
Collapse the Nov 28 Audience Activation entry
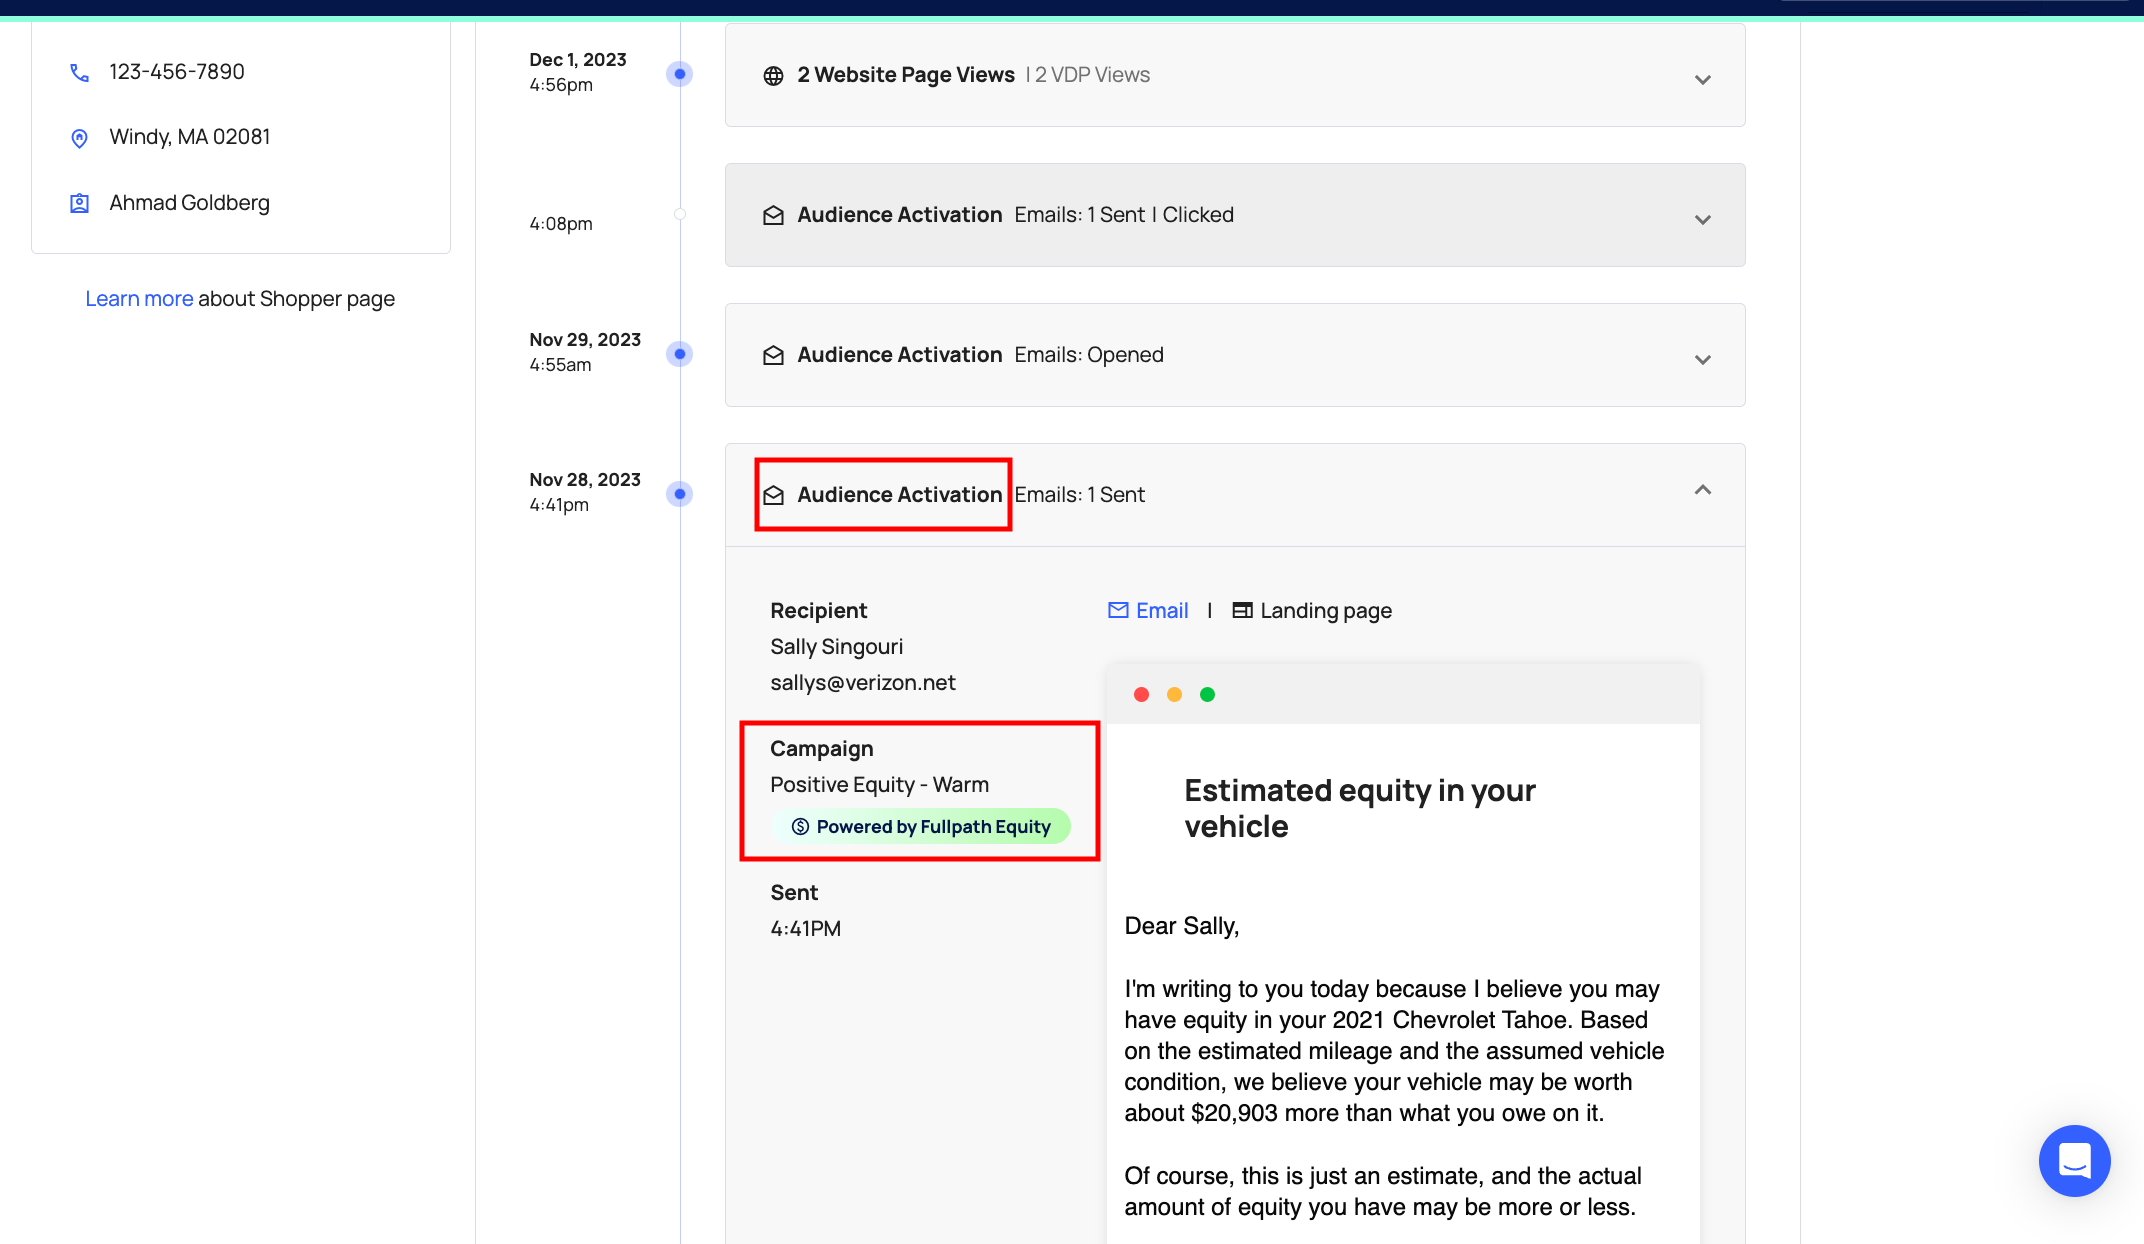(x=1702, y=490)
